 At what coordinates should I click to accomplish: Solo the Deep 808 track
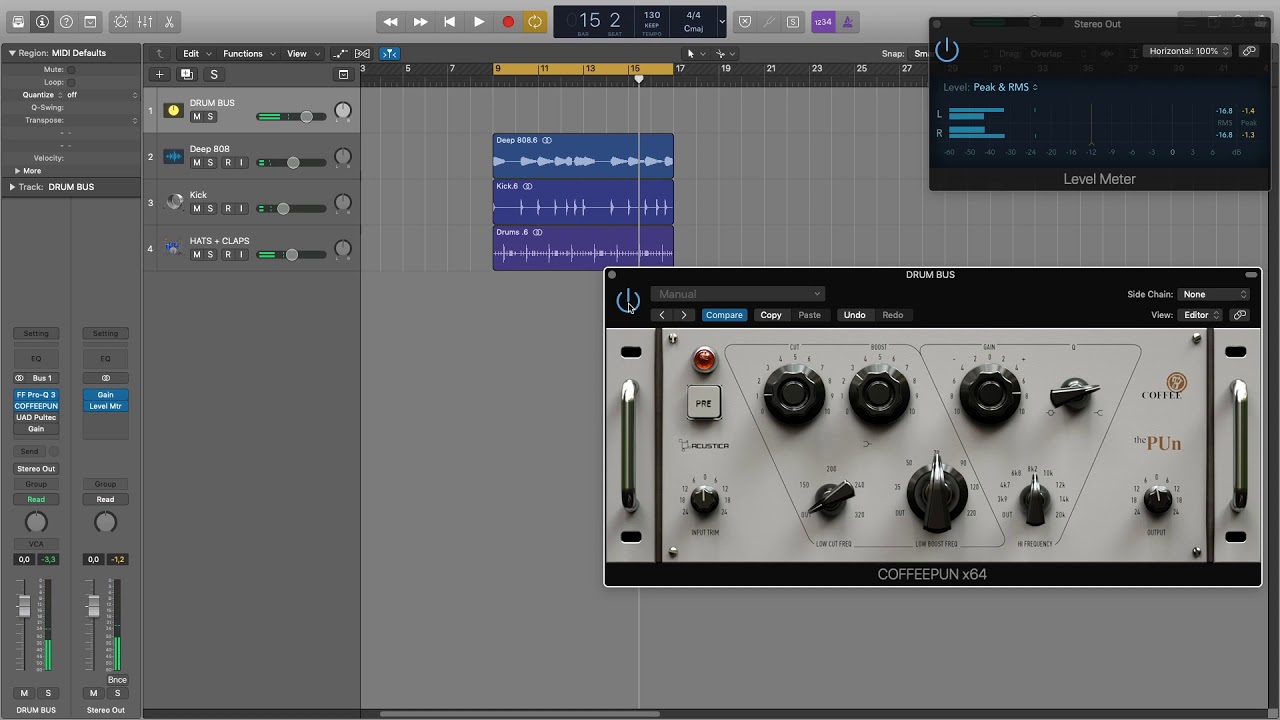click(210, 162)
